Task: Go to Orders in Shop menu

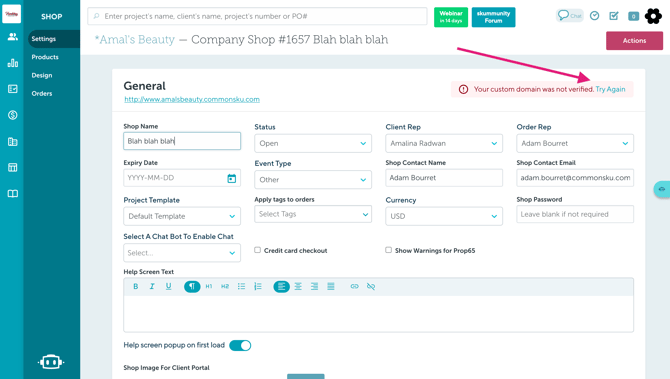Action: 42,94
